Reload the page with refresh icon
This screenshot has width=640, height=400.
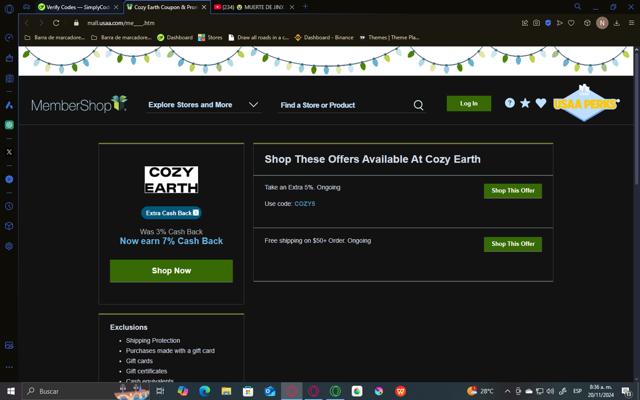56,23
